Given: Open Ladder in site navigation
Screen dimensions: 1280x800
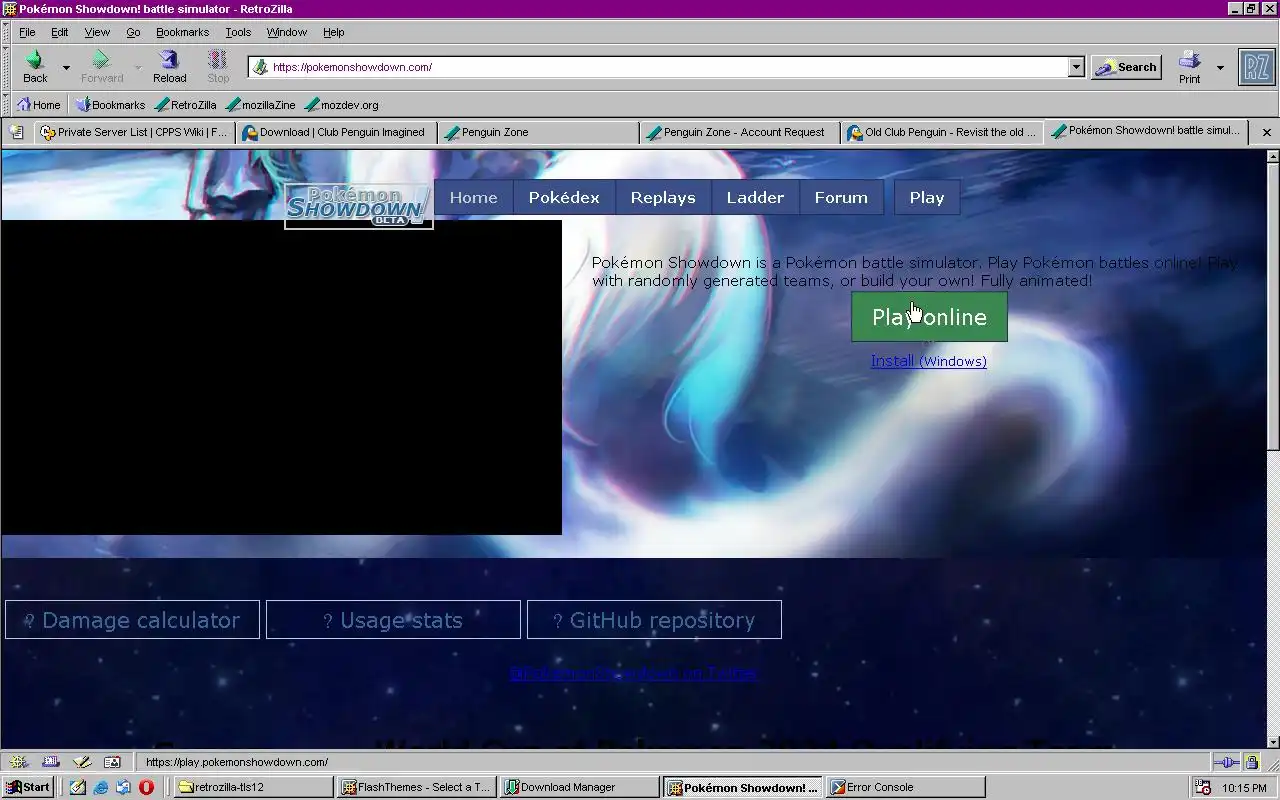Looking at the screenshot, I should click(x=755, y=197).
